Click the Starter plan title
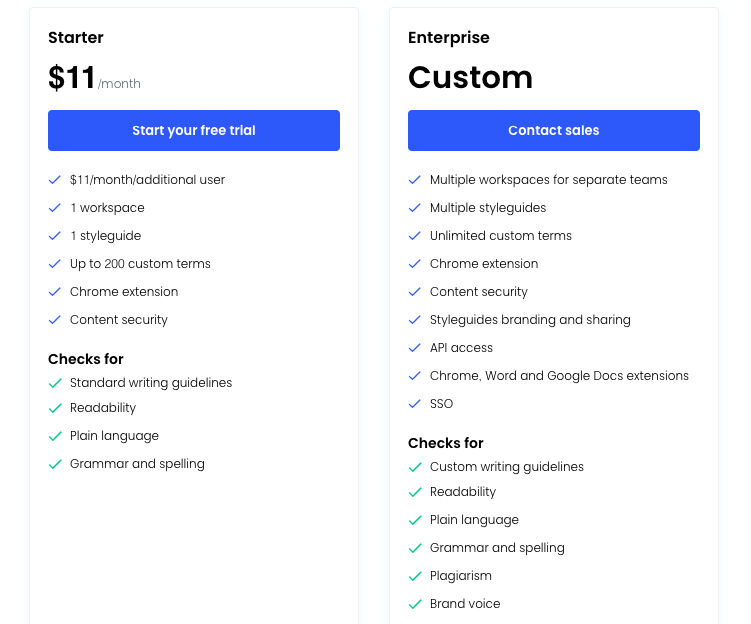Screen dimensions: 751x624 76,37
